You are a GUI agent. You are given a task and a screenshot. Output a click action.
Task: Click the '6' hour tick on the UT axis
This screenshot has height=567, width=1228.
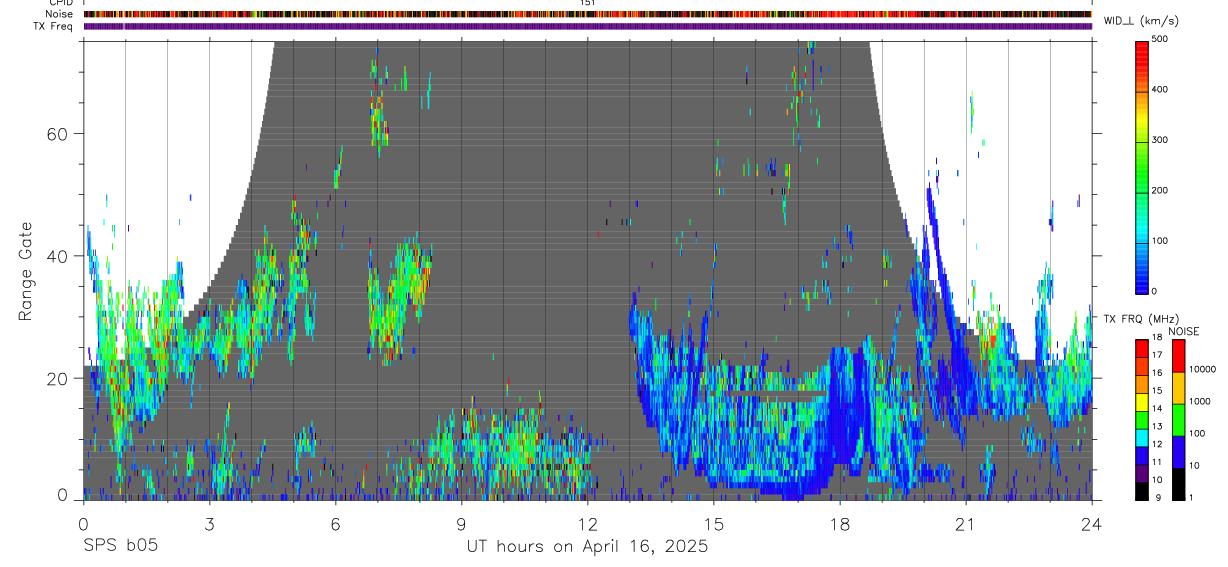[x=335, y=522]
